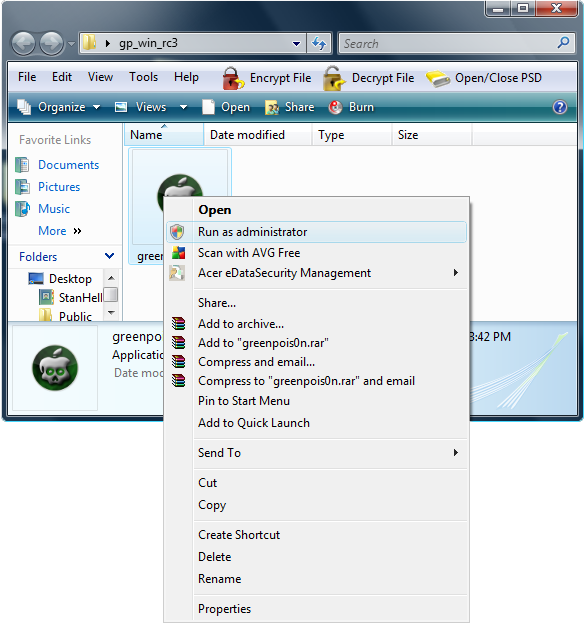Click the Open/Close PSD drive icon

[437, 79]
